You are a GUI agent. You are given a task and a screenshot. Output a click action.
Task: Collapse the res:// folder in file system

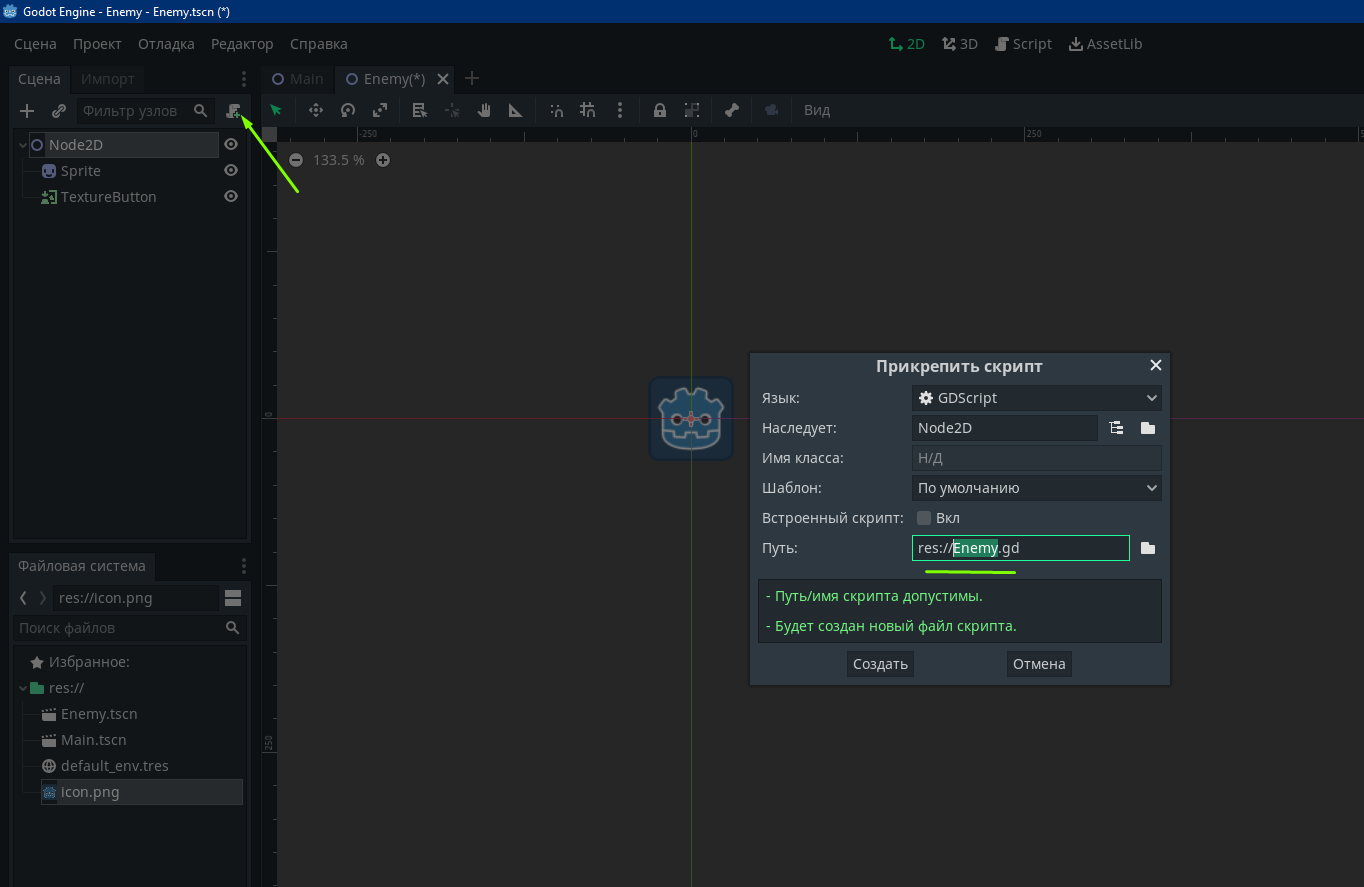tap(23, 688)
